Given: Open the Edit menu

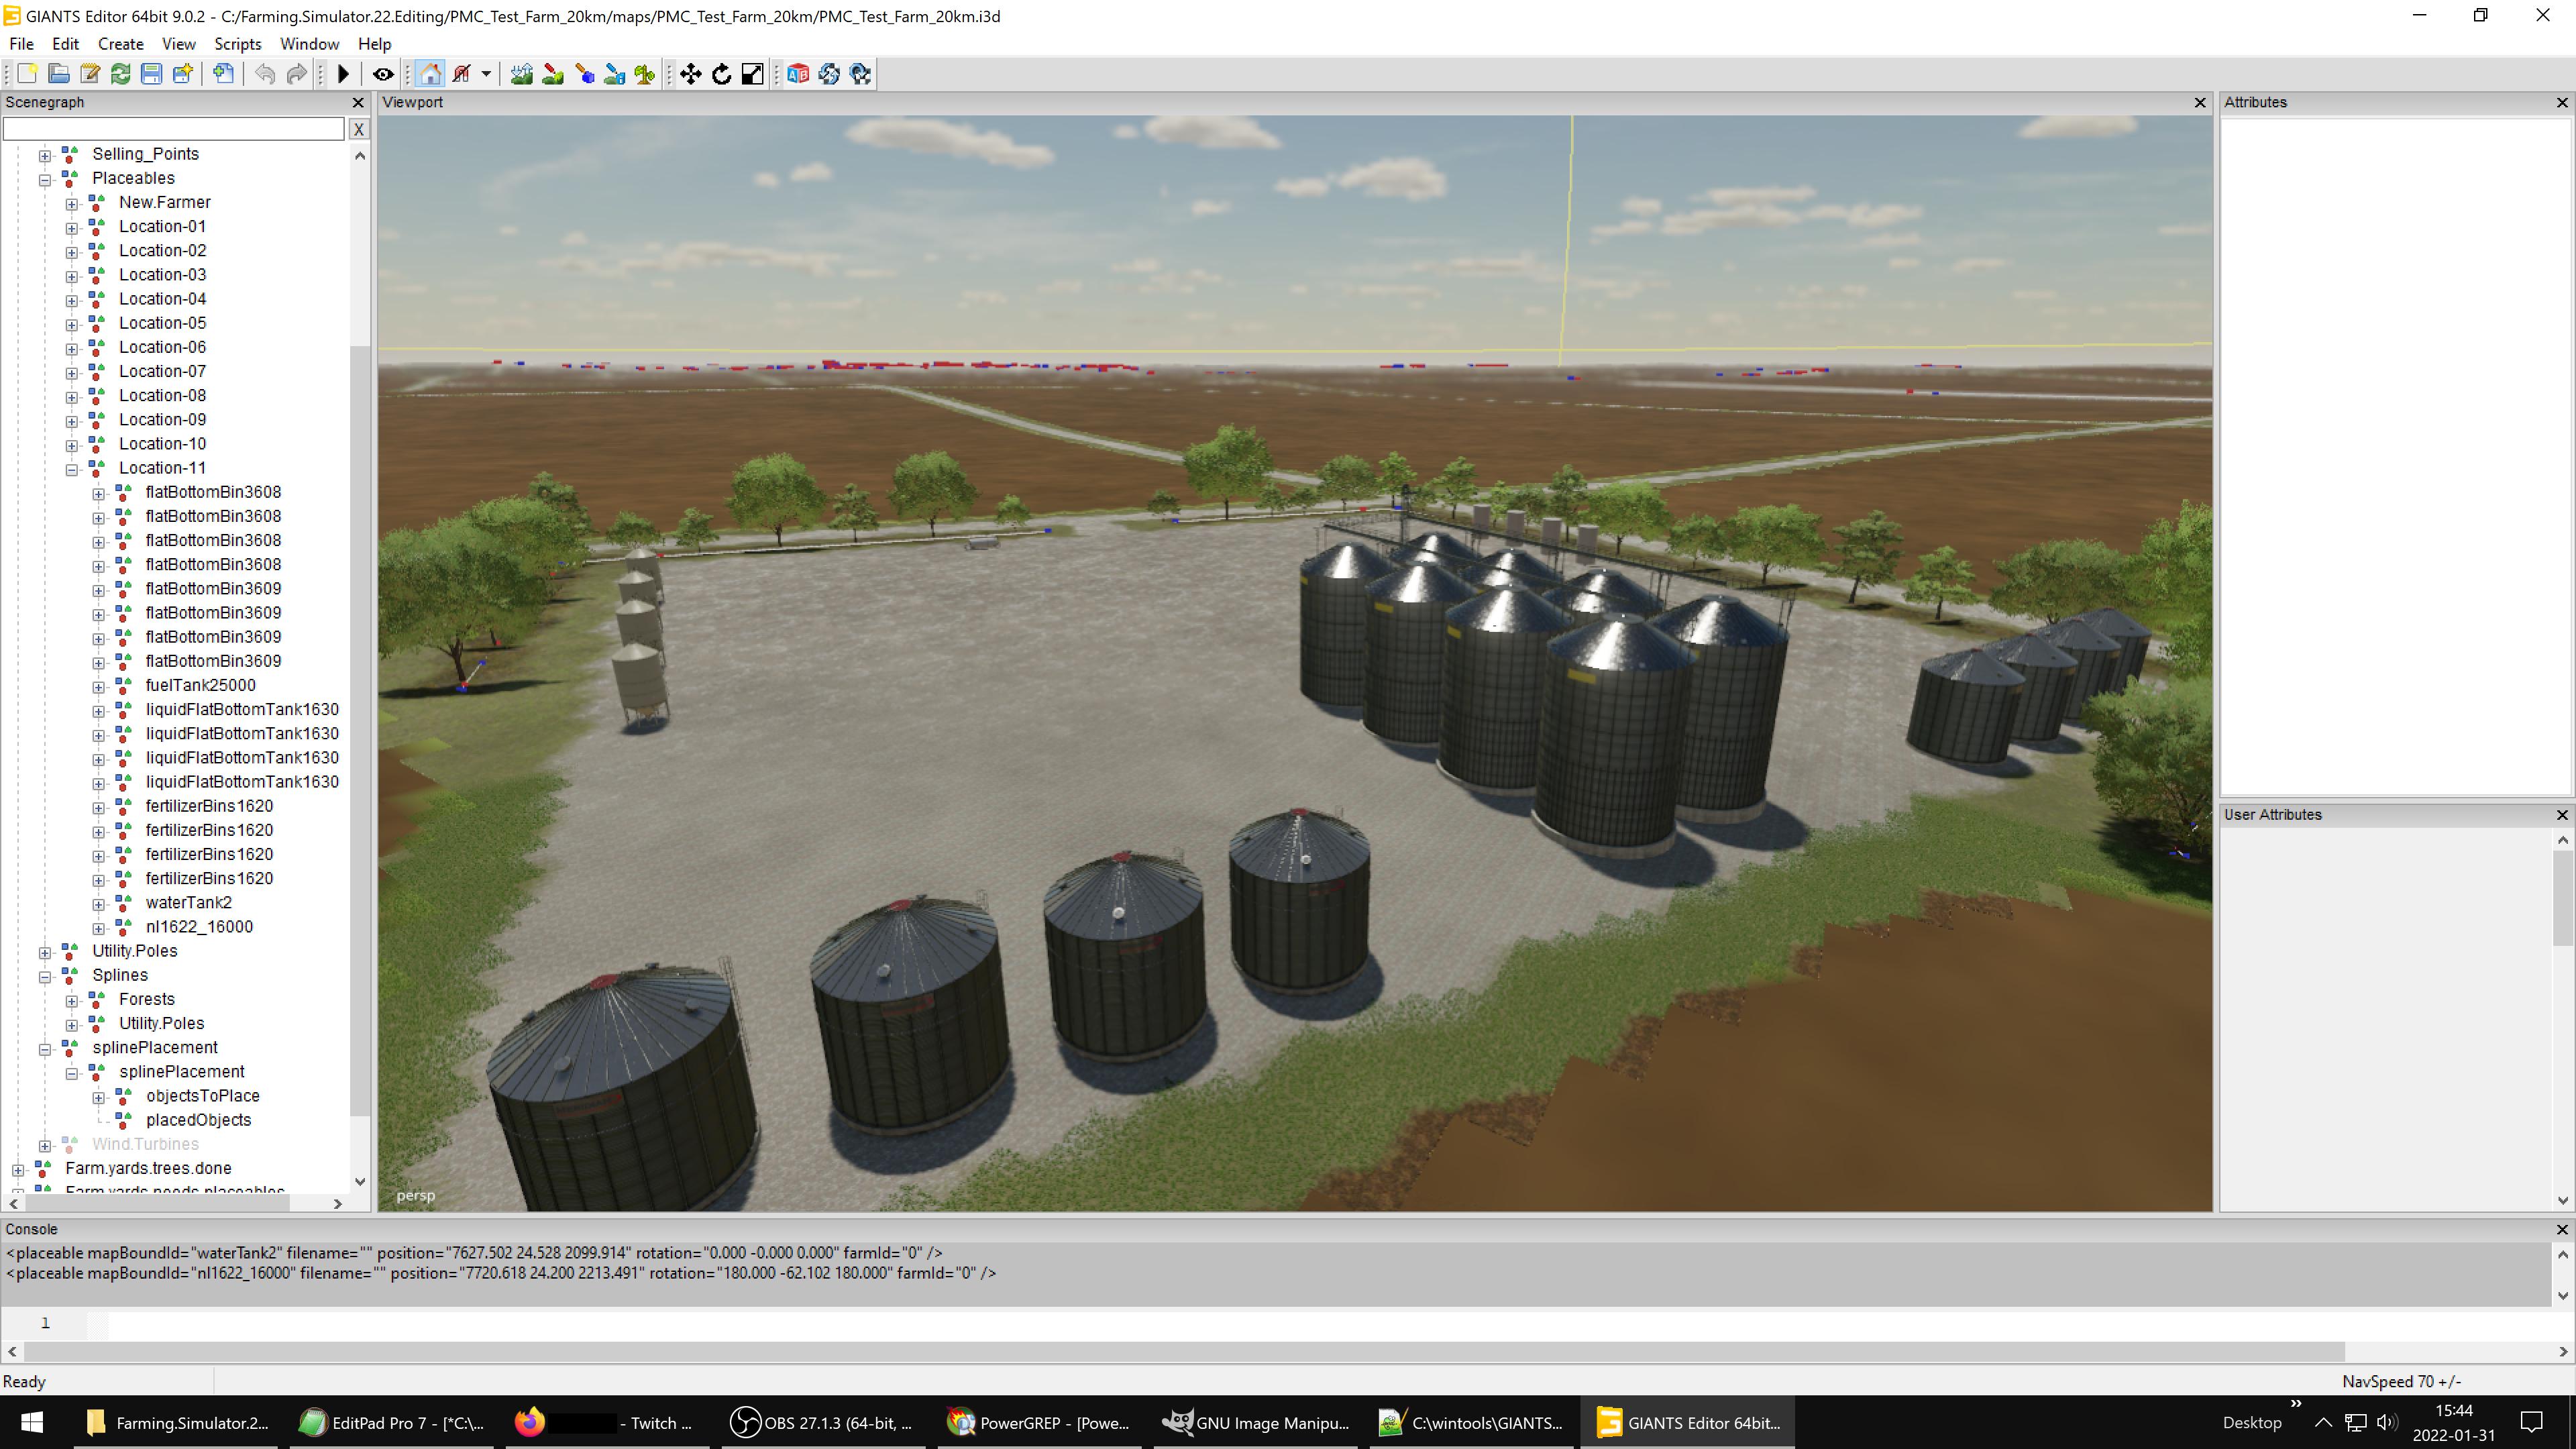Looking at the screenshot, I should 65,44.
